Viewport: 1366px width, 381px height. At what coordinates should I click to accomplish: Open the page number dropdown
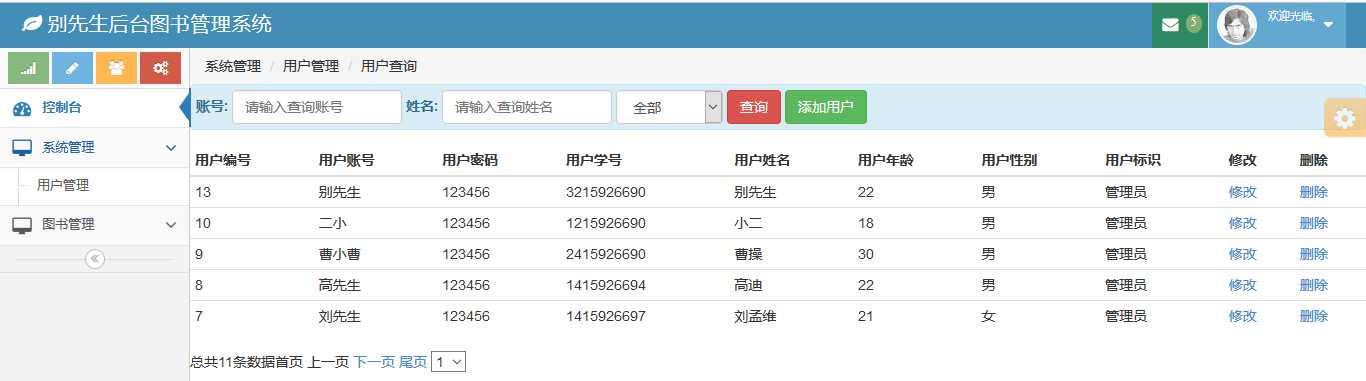point(448,362)
